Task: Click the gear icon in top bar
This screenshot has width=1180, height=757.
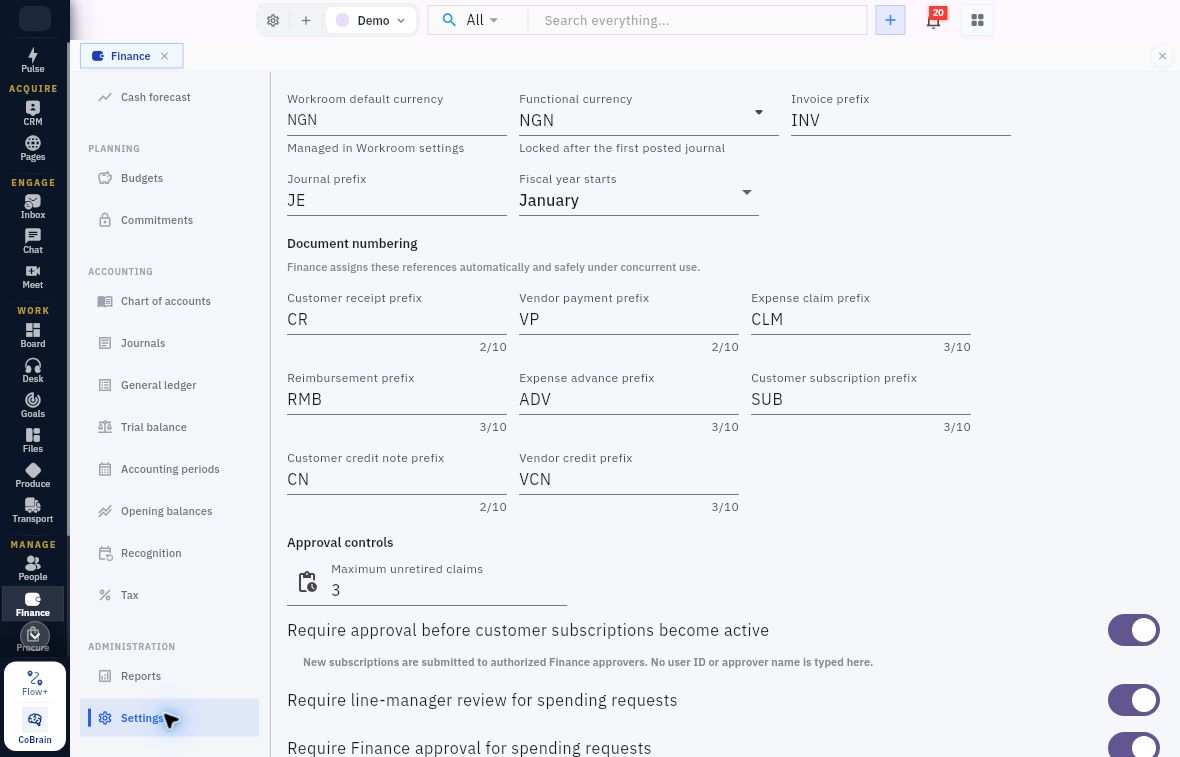Action: 273,20
